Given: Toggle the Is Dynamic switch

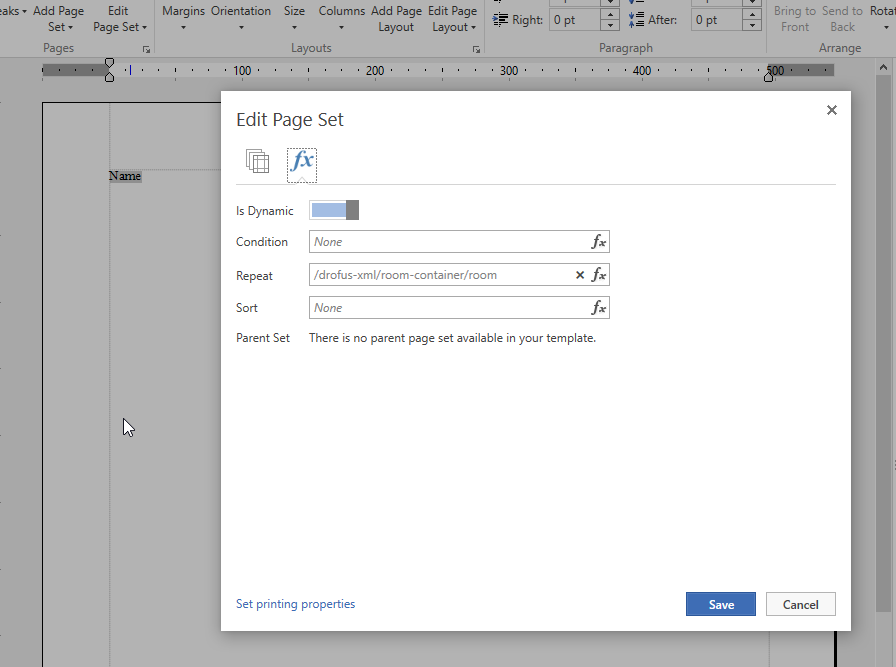Looking at the screenshot, I should 334,210.
